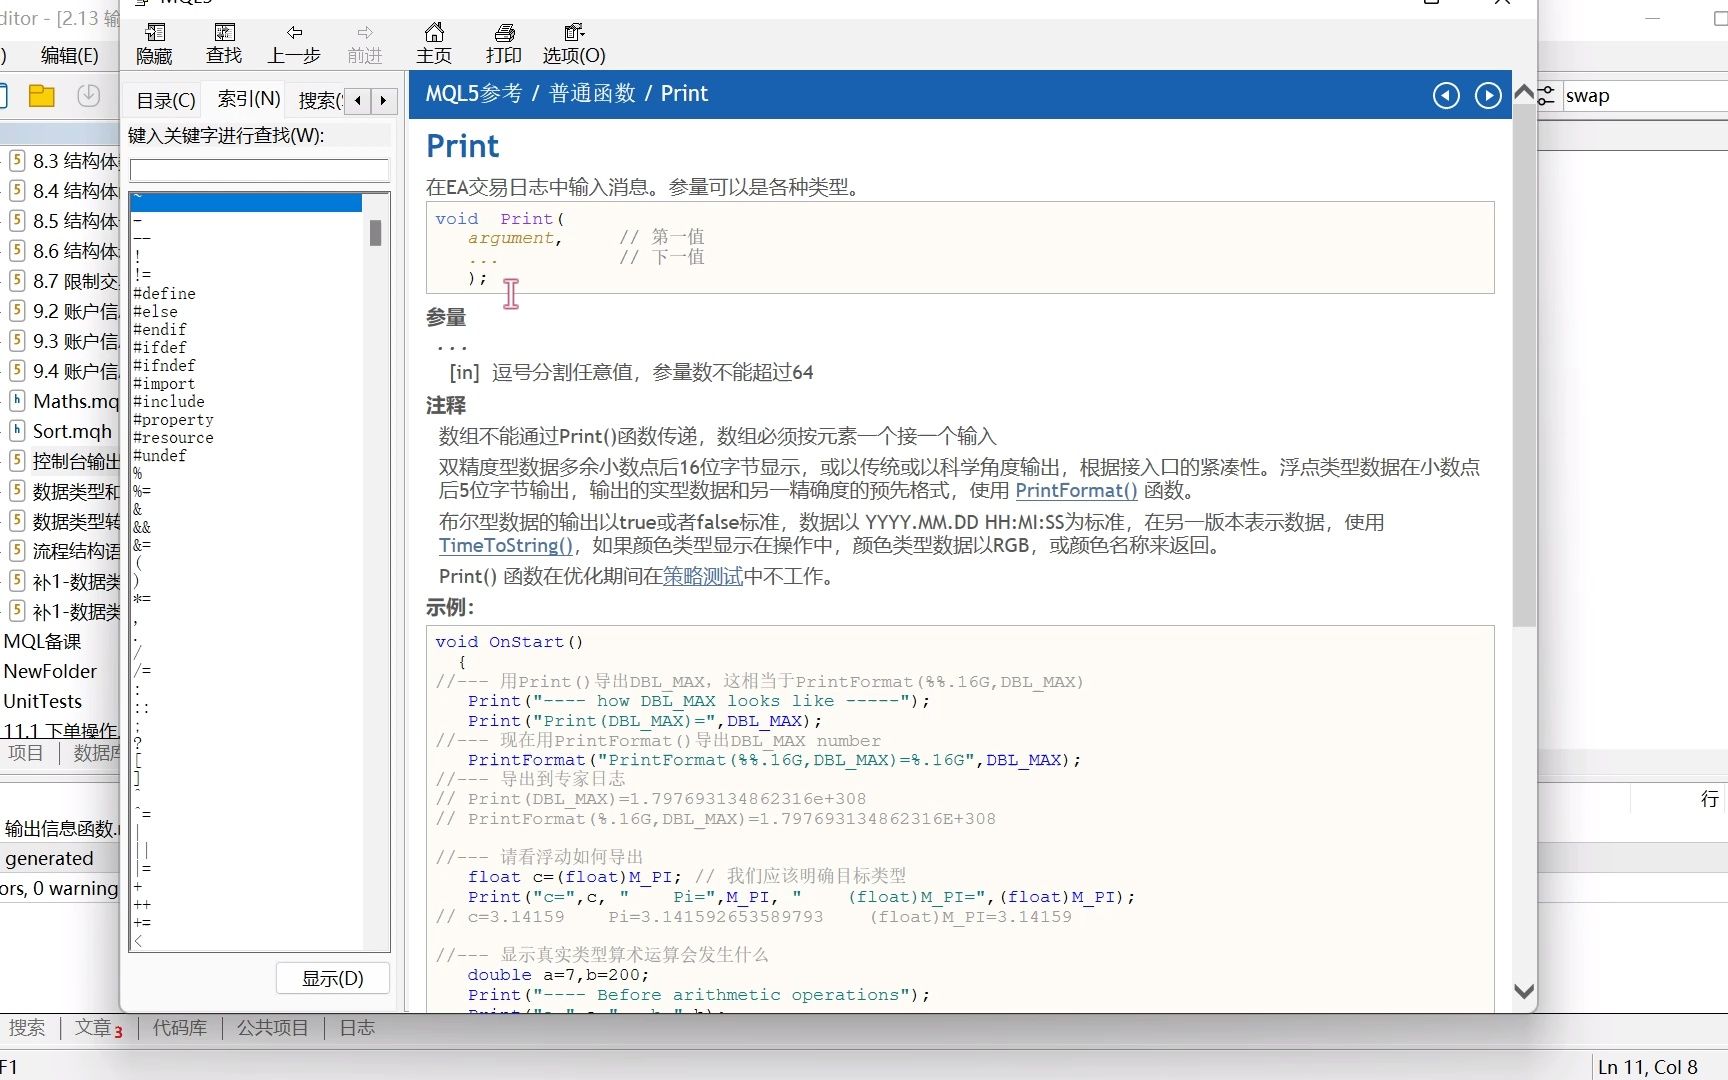The width and height of the screenshot is (1728, 1080).
Task: Switch to the 目录(C) tab
Action: [166, 100]
